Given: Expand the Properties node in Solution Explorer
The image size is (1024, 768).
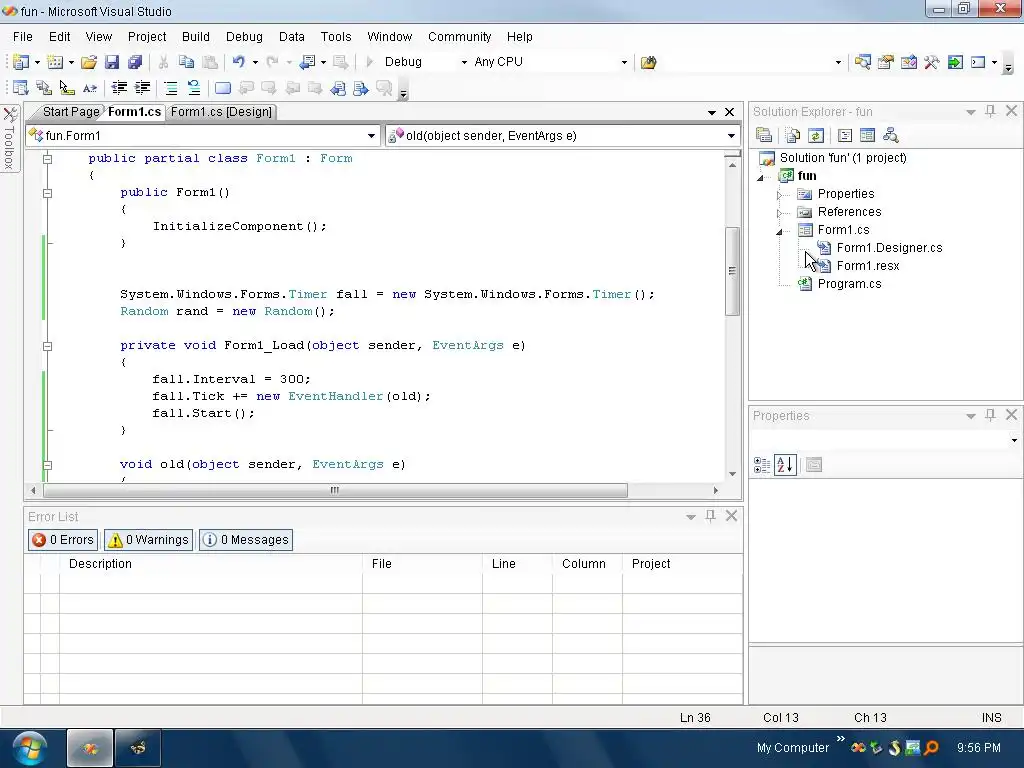Looking at the screenshot, I should 779,195.
